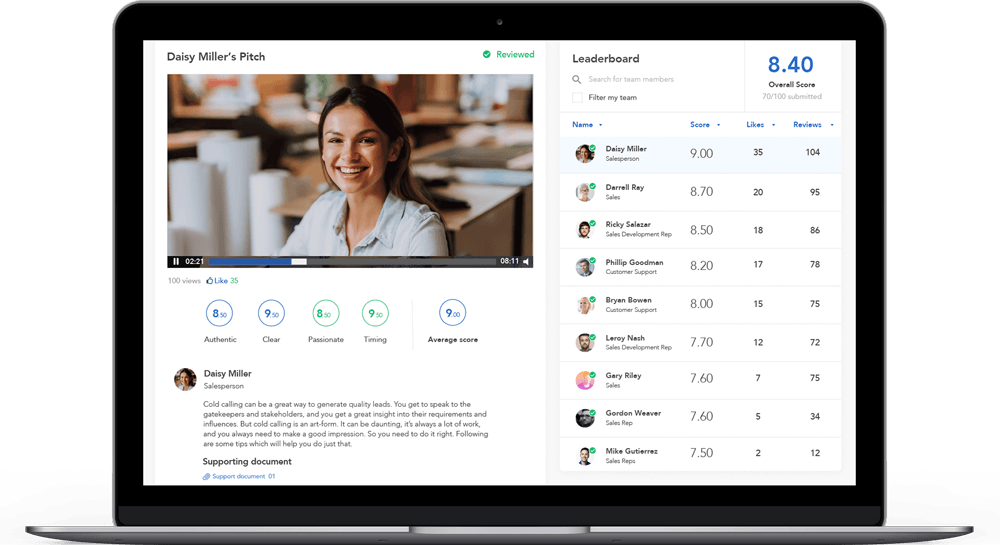This screenshot has height=545, width=1000.
Task: Click the search magnifier icon in Leaderboard
Action: pos(577,80)
